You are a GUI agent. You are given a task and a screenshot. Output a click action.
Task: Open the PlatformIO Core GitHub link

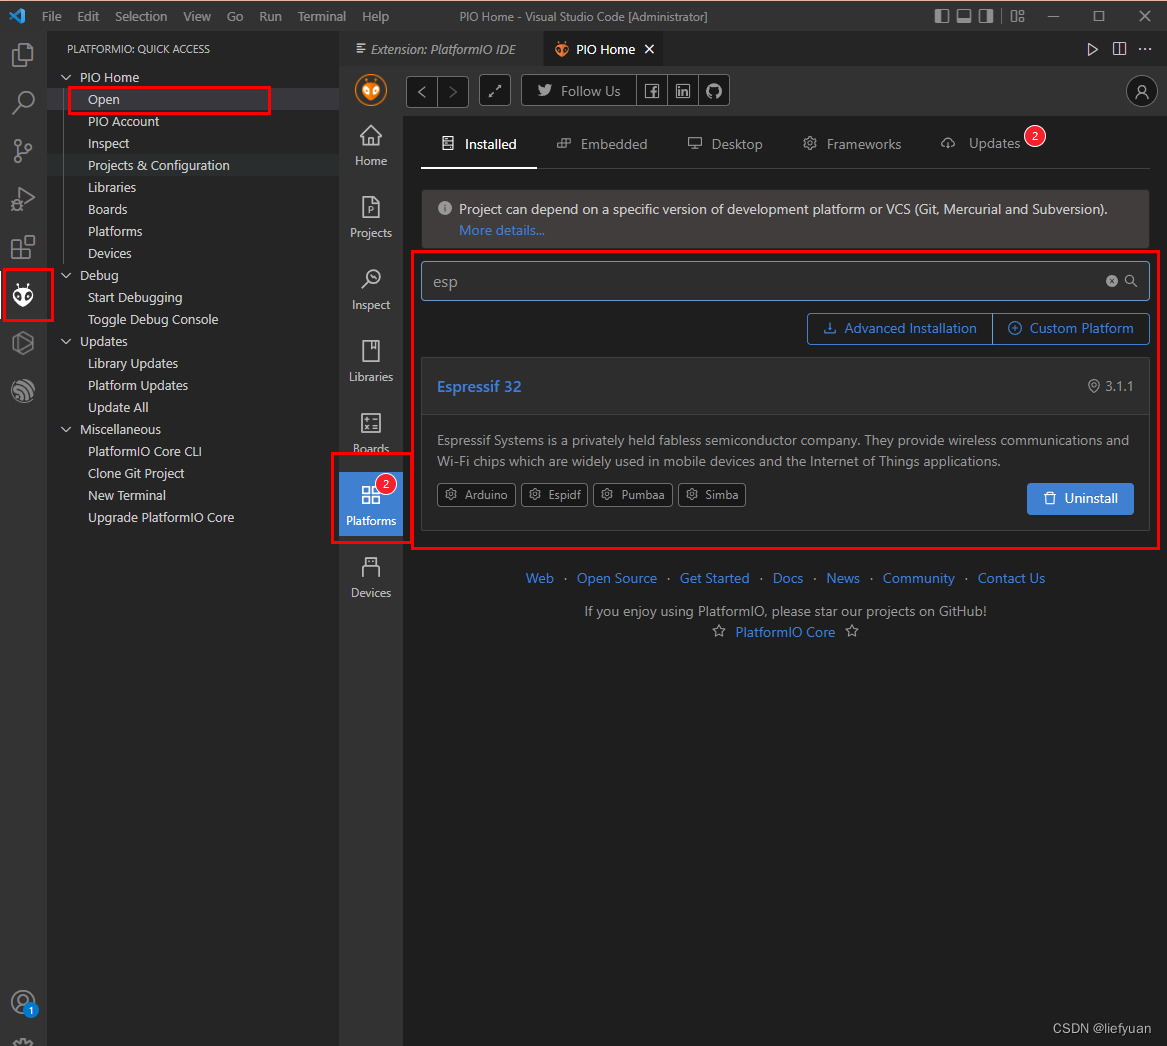[x=784, y=632]
